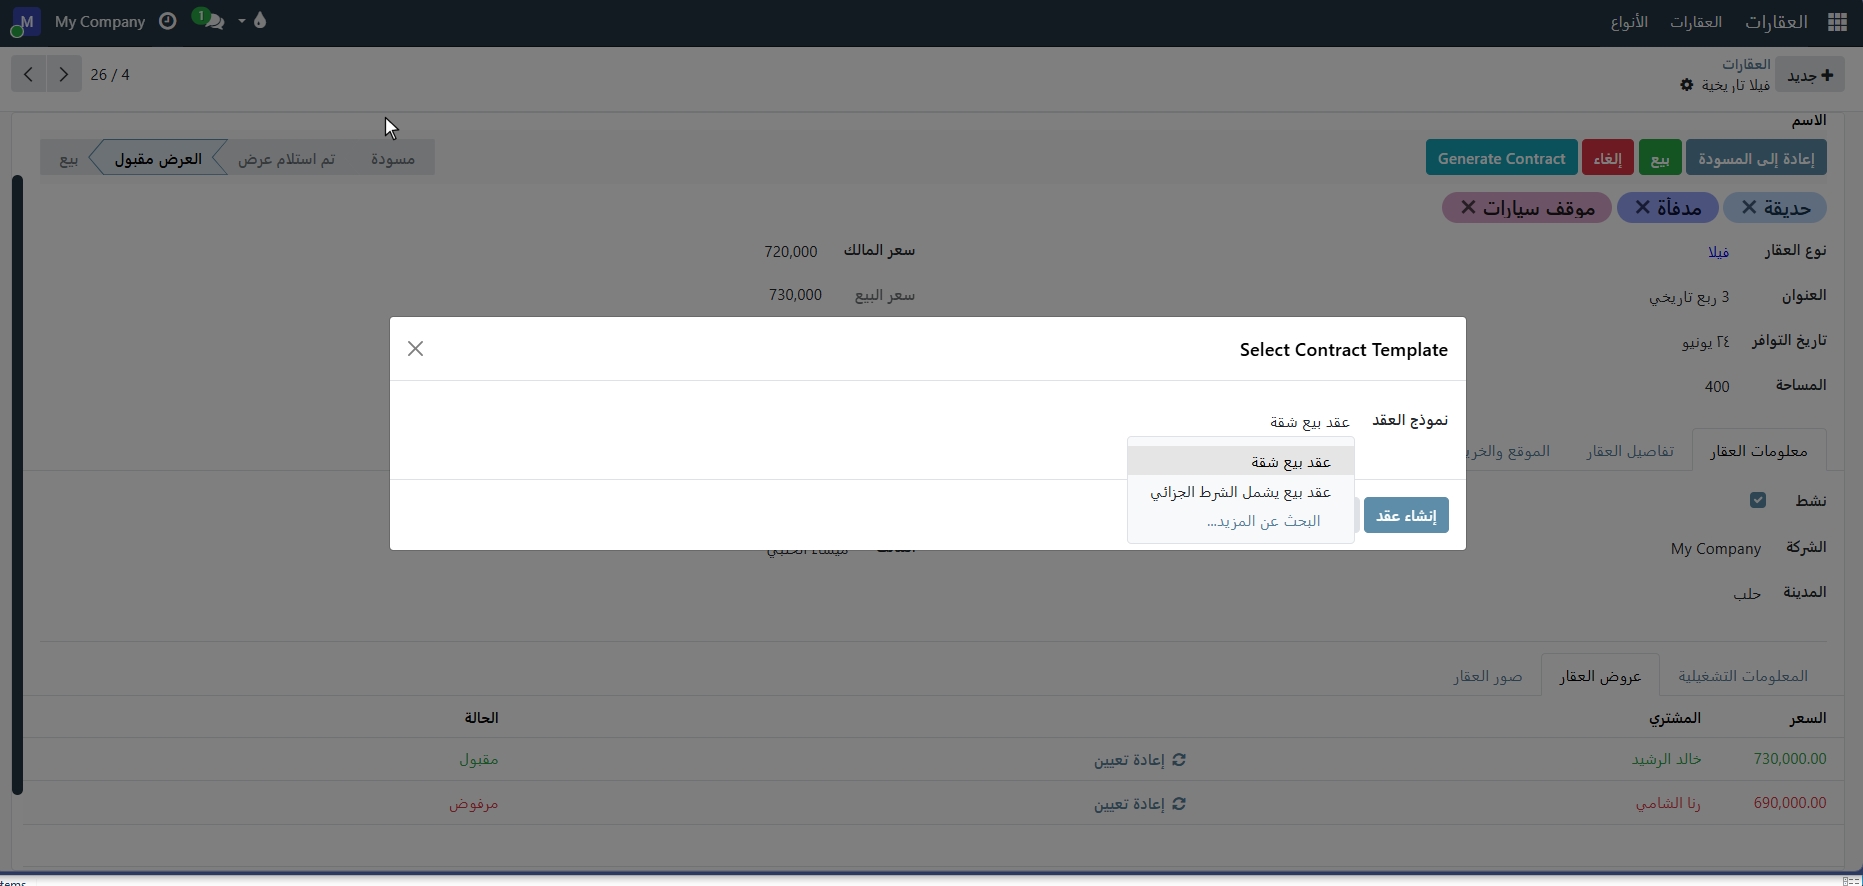Go to next record arrow
The image size is (1863, 886).
pyautogui.click(x=64, y=75)
